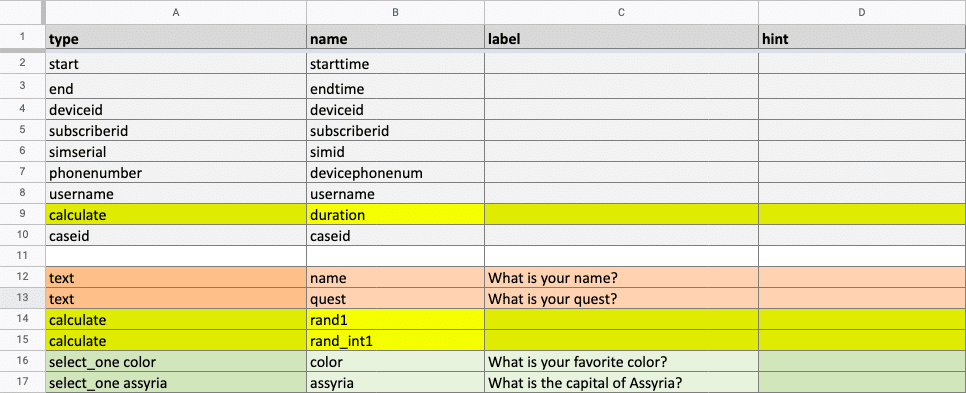Select row 17 header
Image resolution: width=966 pixels, height=393 pixels.
point(22,382)
